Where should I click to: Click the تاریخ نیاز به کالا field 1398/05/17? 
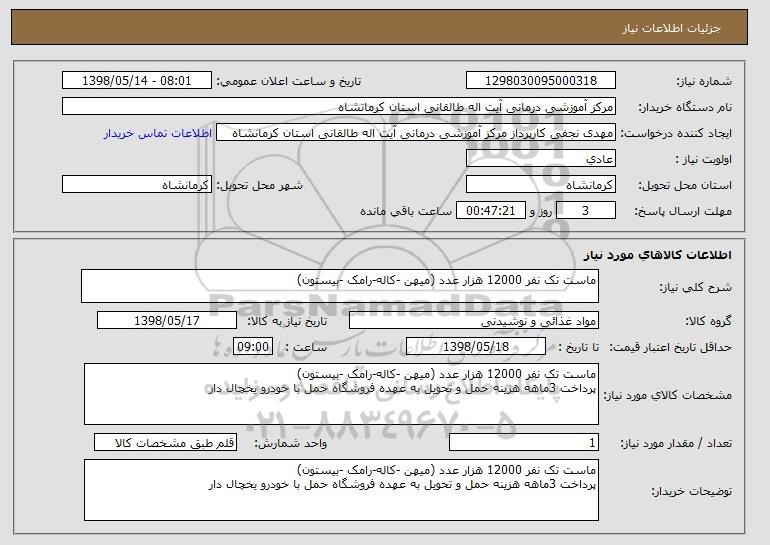(x=167, y=321)
